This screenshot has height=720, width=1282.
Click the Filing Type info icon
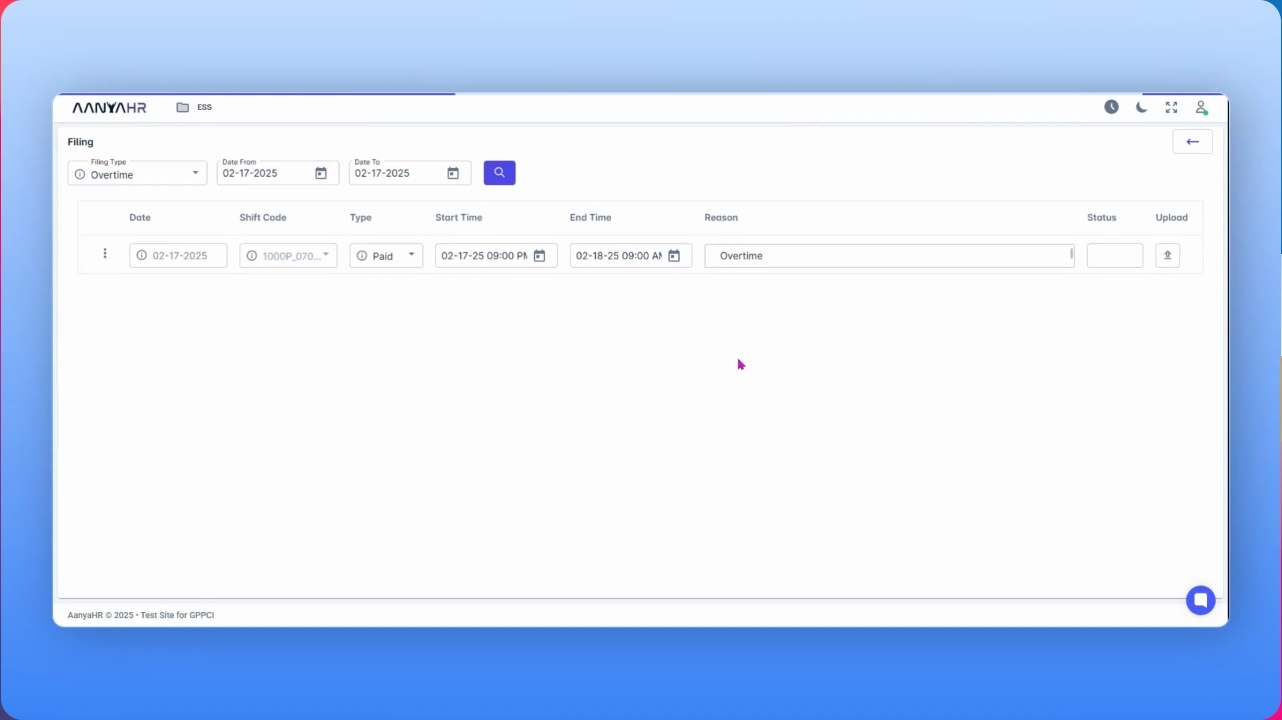(x=80, y=174)
